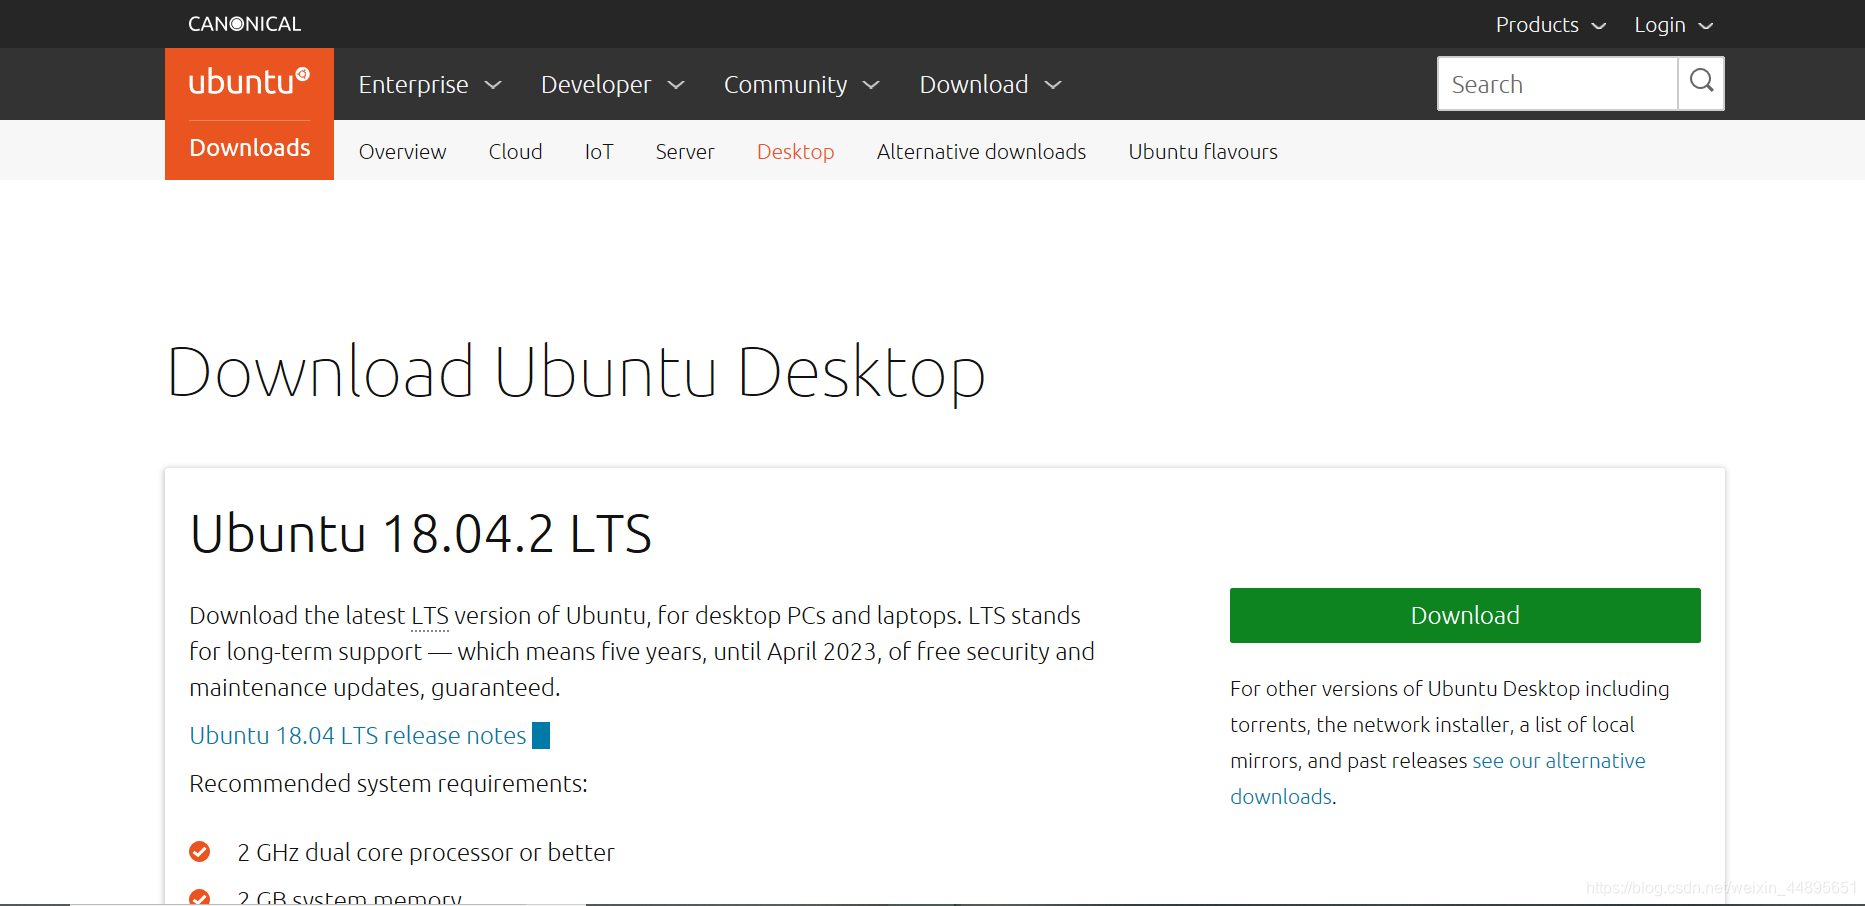Expand the Enterprise menu

click(x=430, y=85)
